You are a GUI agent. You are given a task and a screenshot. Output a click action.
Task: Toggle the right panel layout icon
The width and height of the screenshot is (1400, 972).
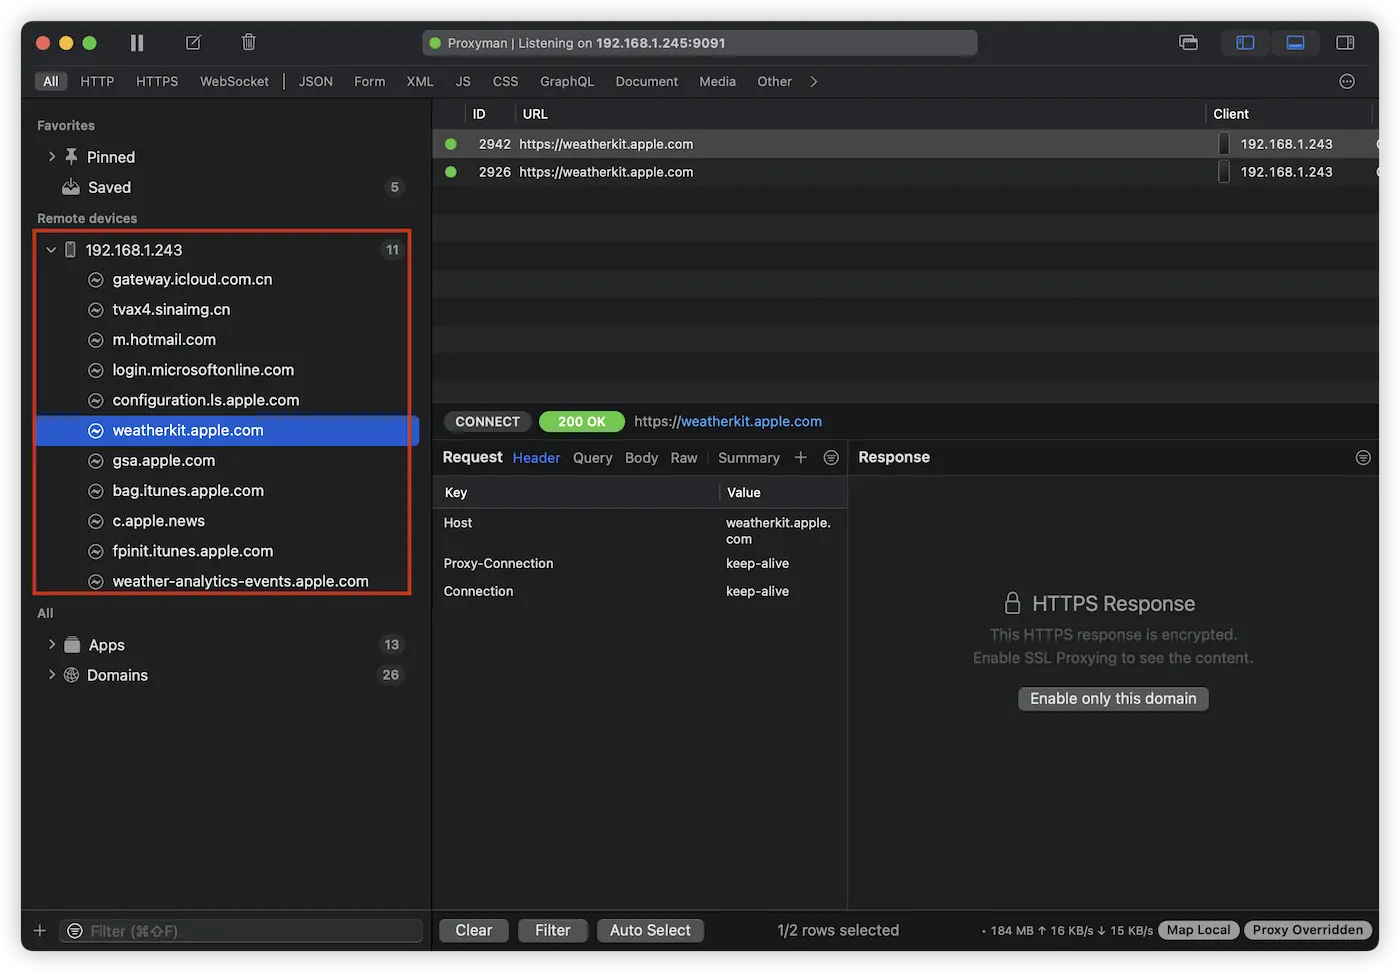1345,42
